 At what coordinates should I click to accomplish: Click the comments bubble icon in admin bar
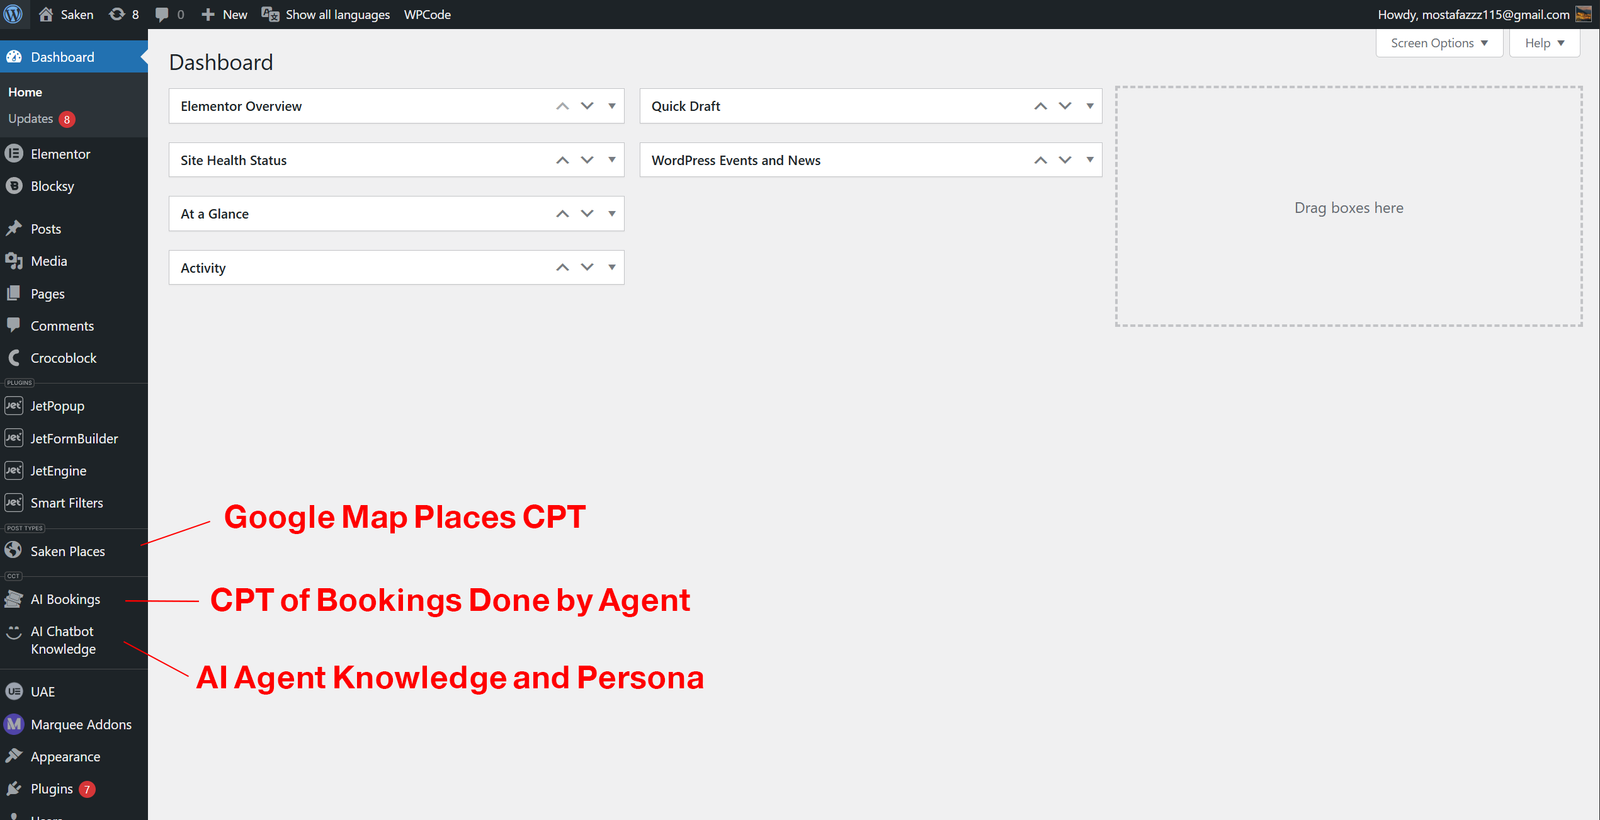[x=162, y=14]
